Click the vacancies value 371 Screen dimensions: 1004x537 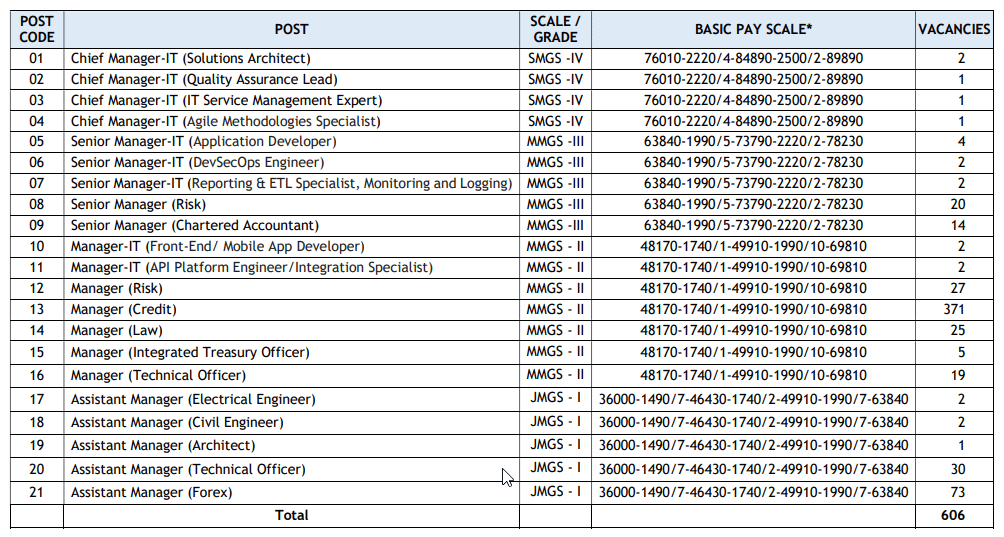pyautogui.click(x=953, y=309)
